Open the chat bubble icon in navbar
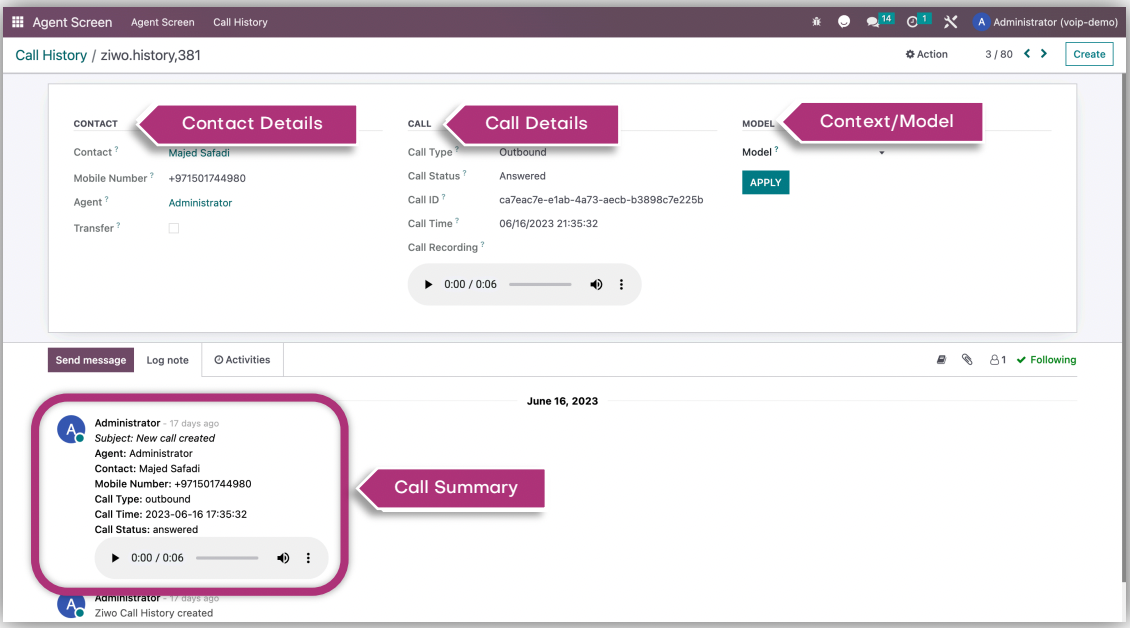This screenshot has height=628, width=1130. (x=844, y=22)
